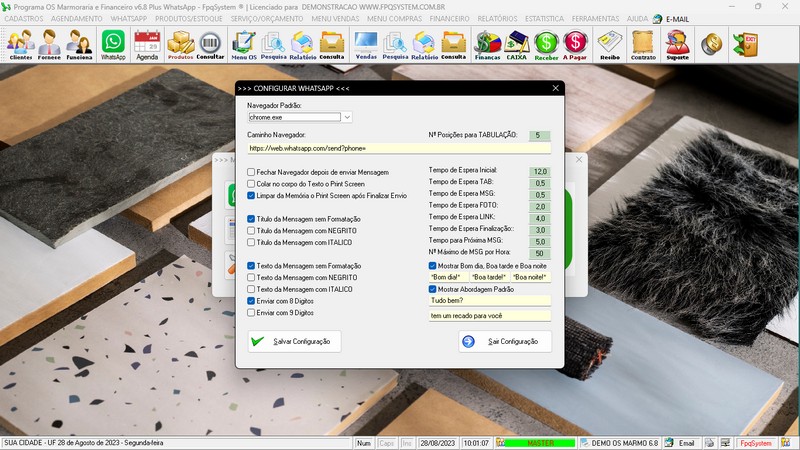
Task: Close the background dialog behind the WhatsApp config
Action: coord(579,160)
